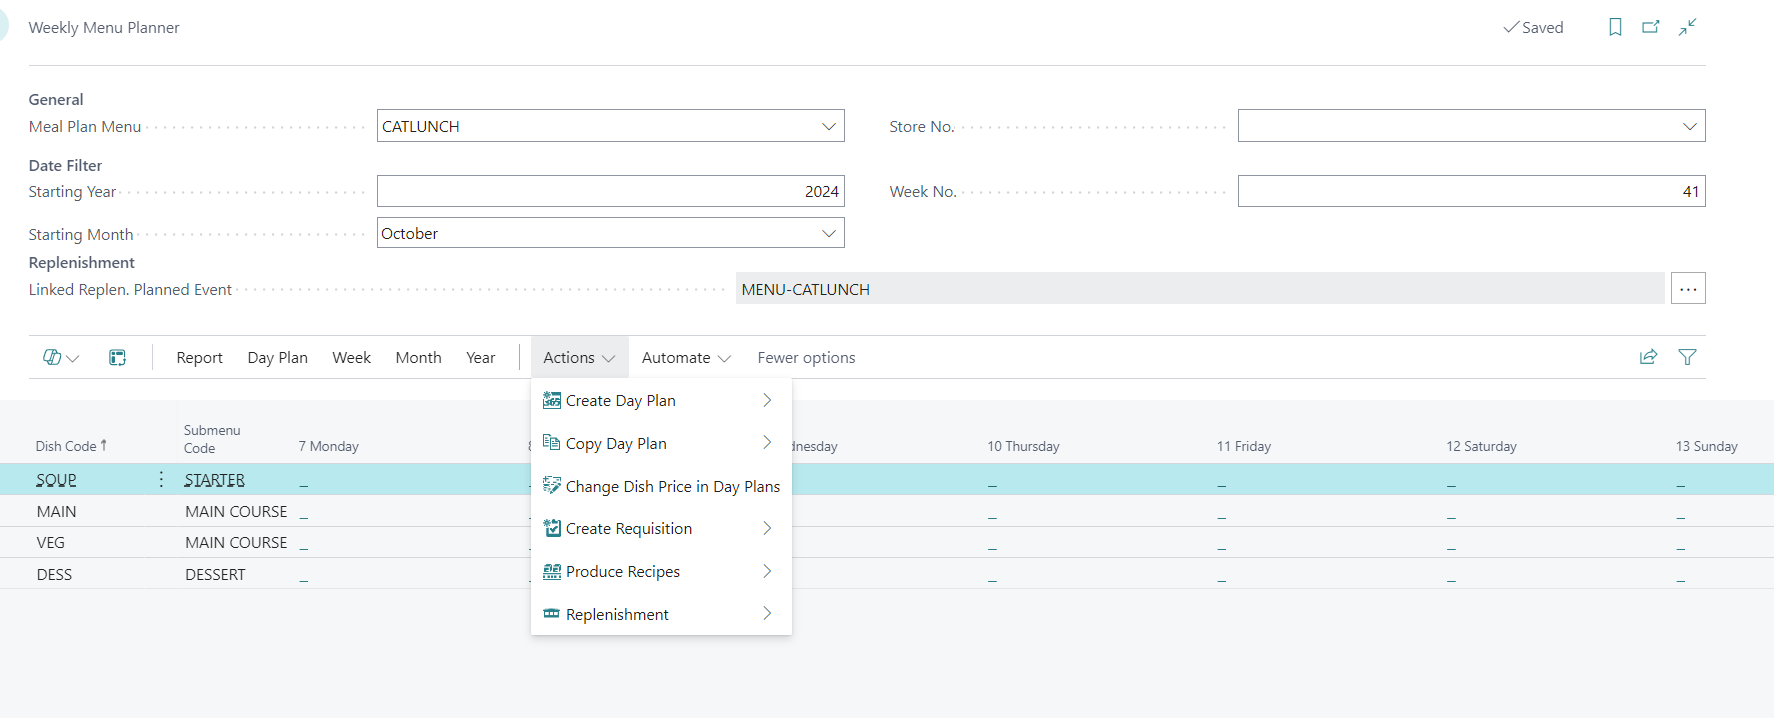Click the ellipsis button beside MENU-CATLUNCH
The image size is (1774, 718).
(x=1687, y=289)
